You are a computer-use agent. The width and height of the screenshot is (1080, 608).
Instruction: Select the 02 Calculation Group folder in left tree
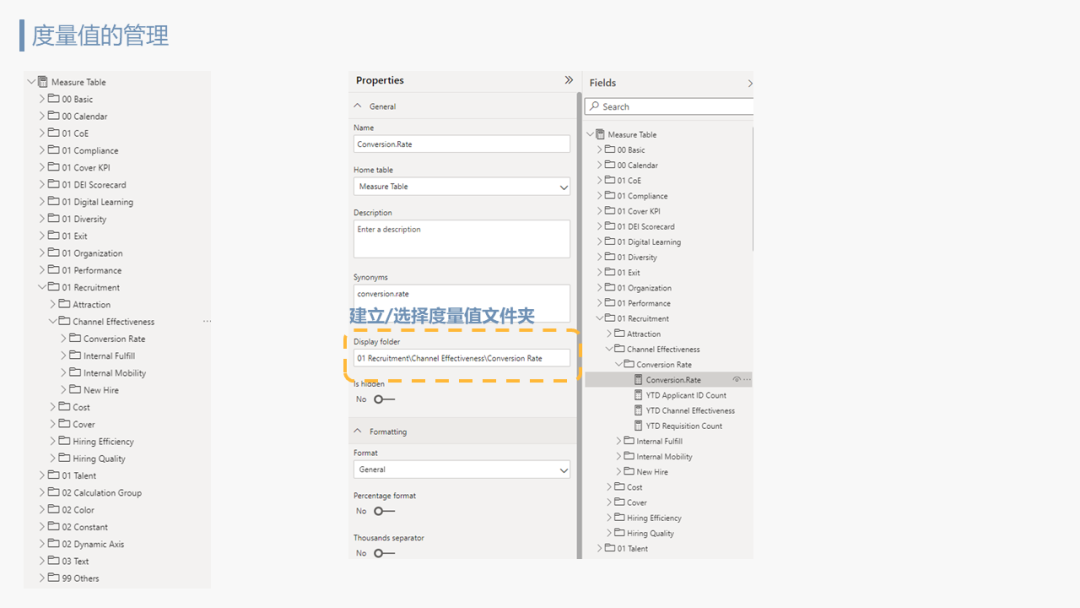(x=101, y=493)
